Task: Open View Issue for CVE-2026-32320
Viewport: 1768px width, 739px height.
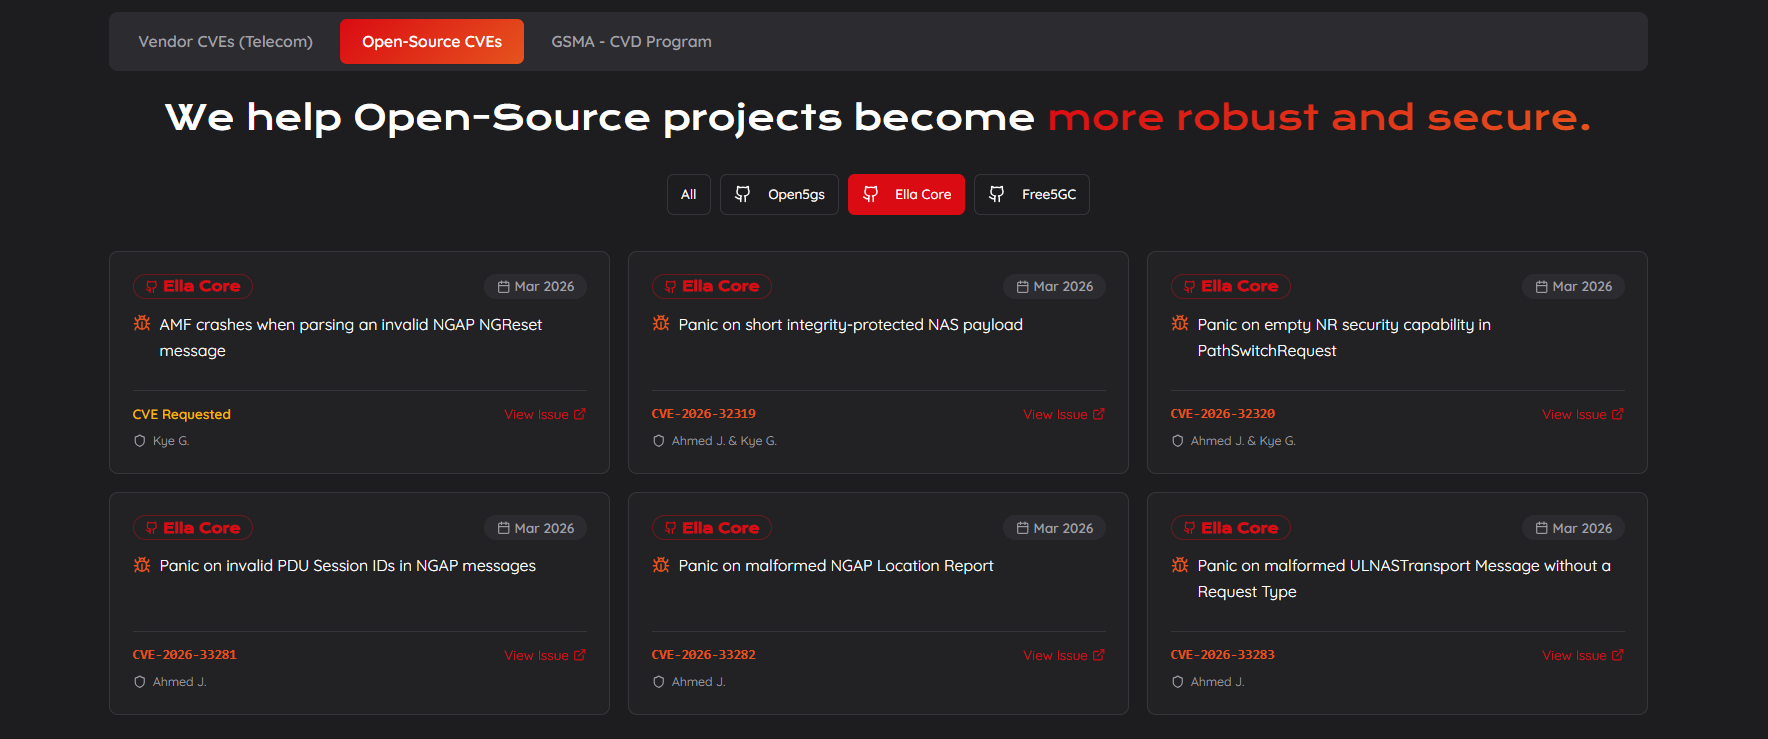Action: pos(1583,414)
